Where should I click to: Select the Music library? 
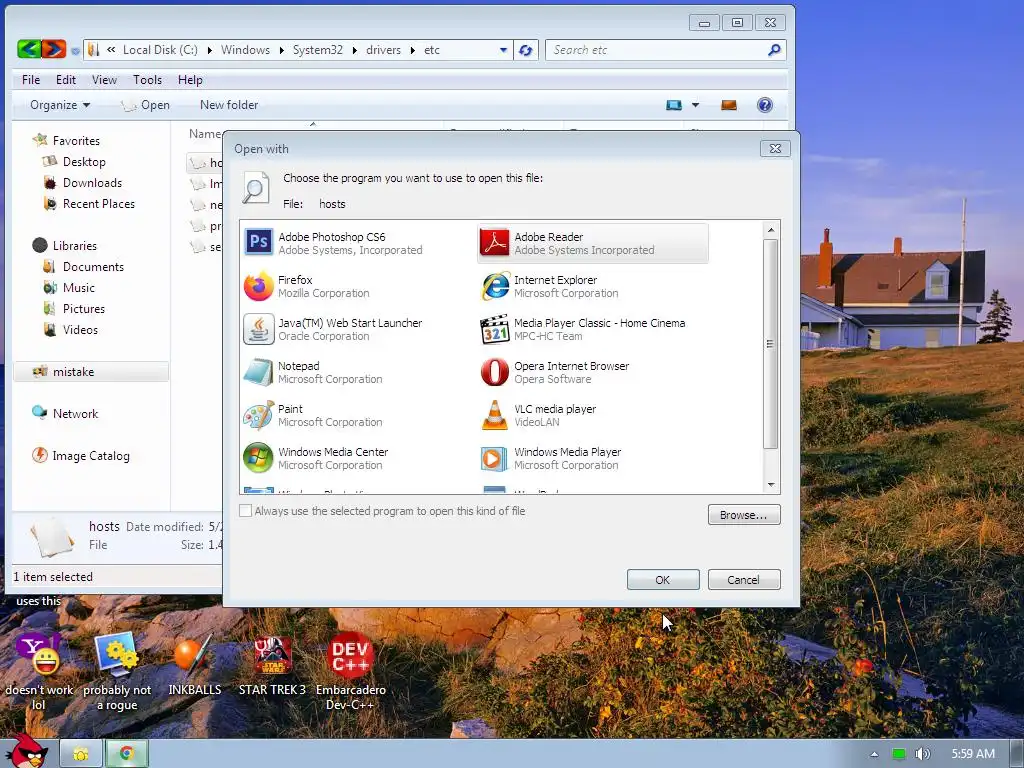click(x=78, y=287)
